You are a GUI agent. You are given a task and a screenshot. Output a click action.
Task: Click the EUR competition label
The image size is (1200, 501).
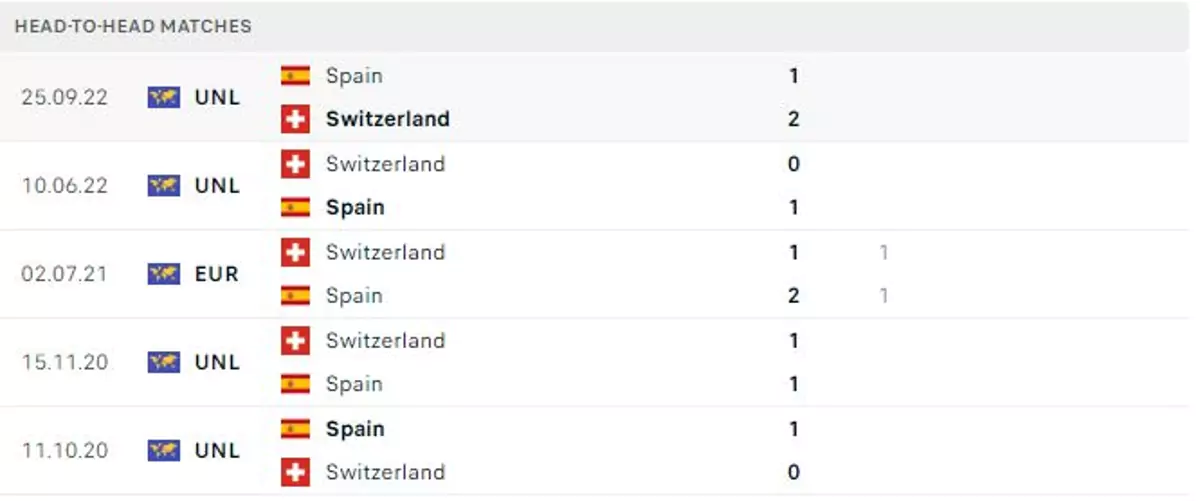(217, 274)
